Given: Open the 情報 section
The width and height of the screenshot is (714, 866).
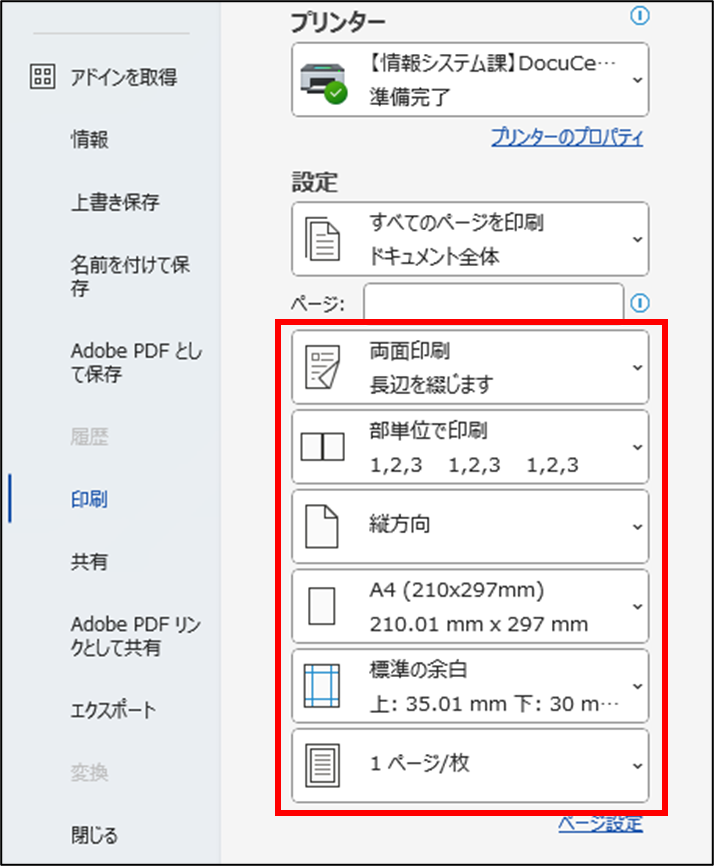Looking at the screenshot, I should pos(89,139).
